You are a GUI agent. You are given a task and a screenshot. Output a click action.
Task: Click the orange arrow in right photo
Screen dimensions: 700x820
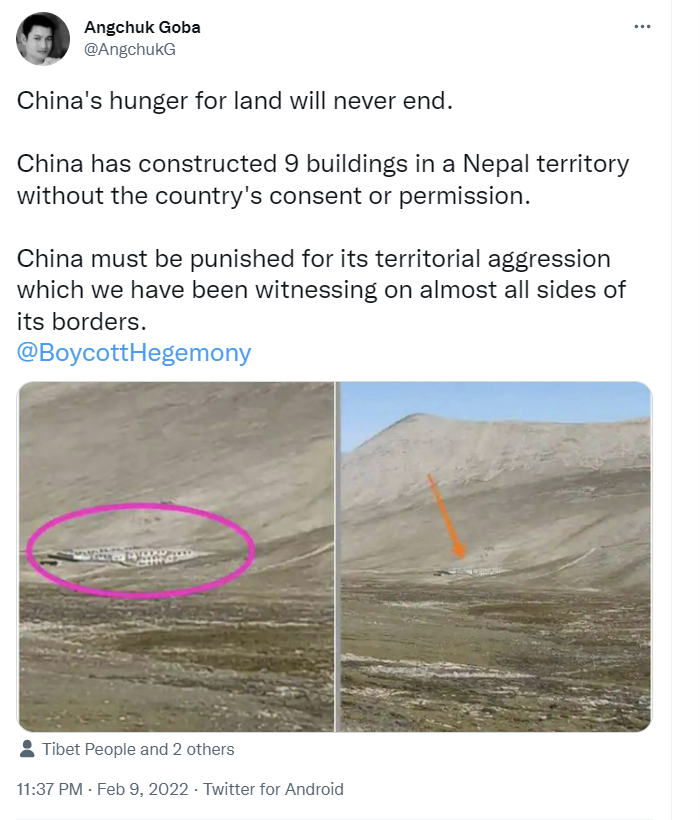point(446,516)
